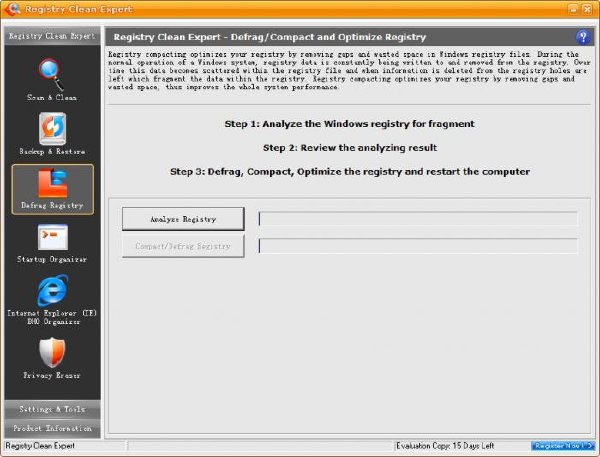Click the blue help question mark icon
The width and height of the screenshot is (600, 457).
click(583, 37)
